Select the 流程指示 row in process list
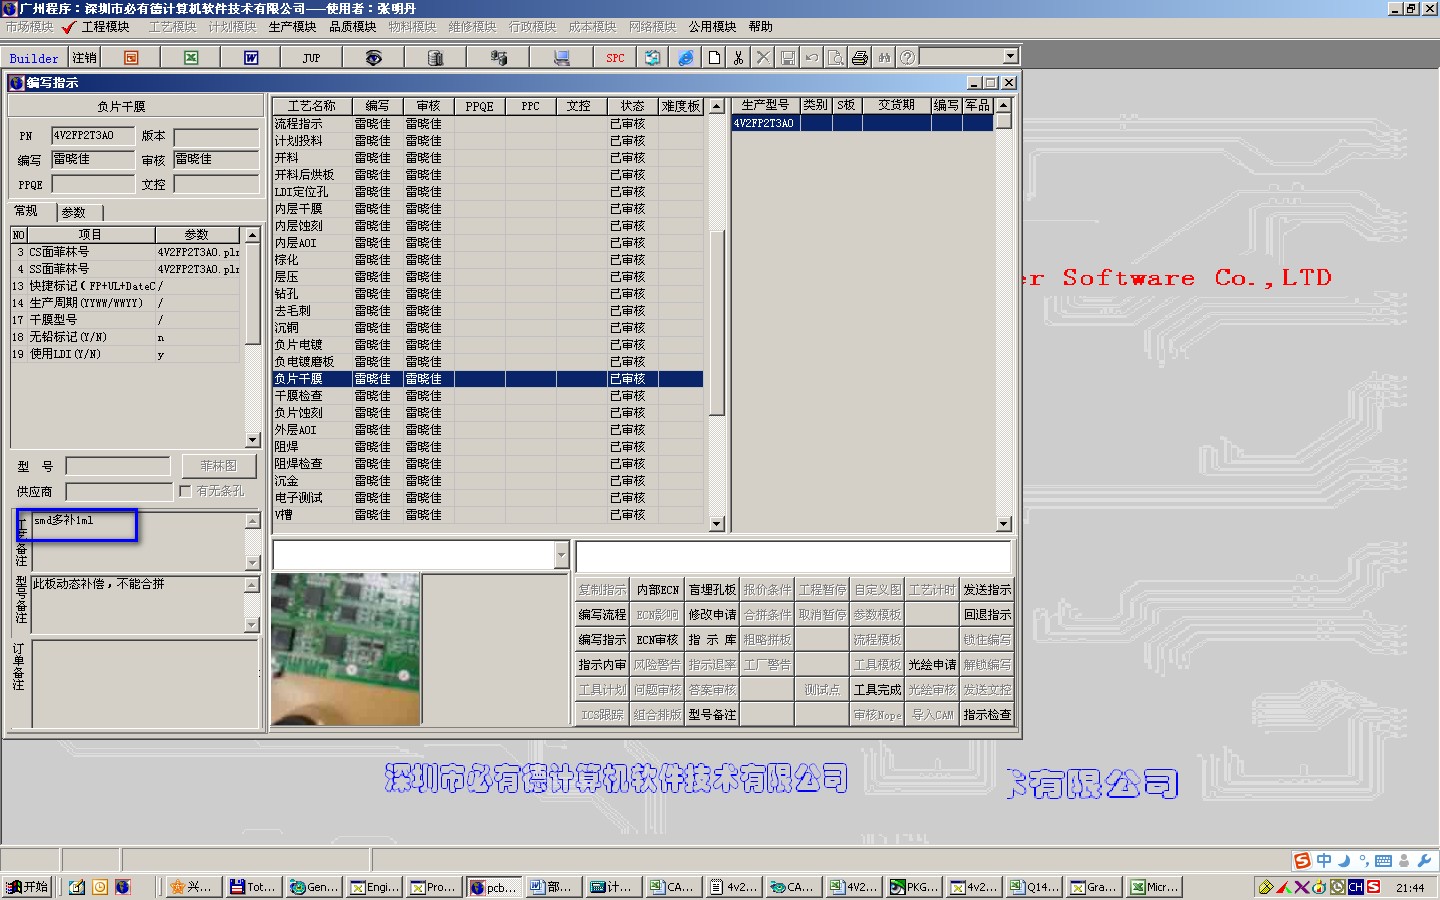 point(488,124)
